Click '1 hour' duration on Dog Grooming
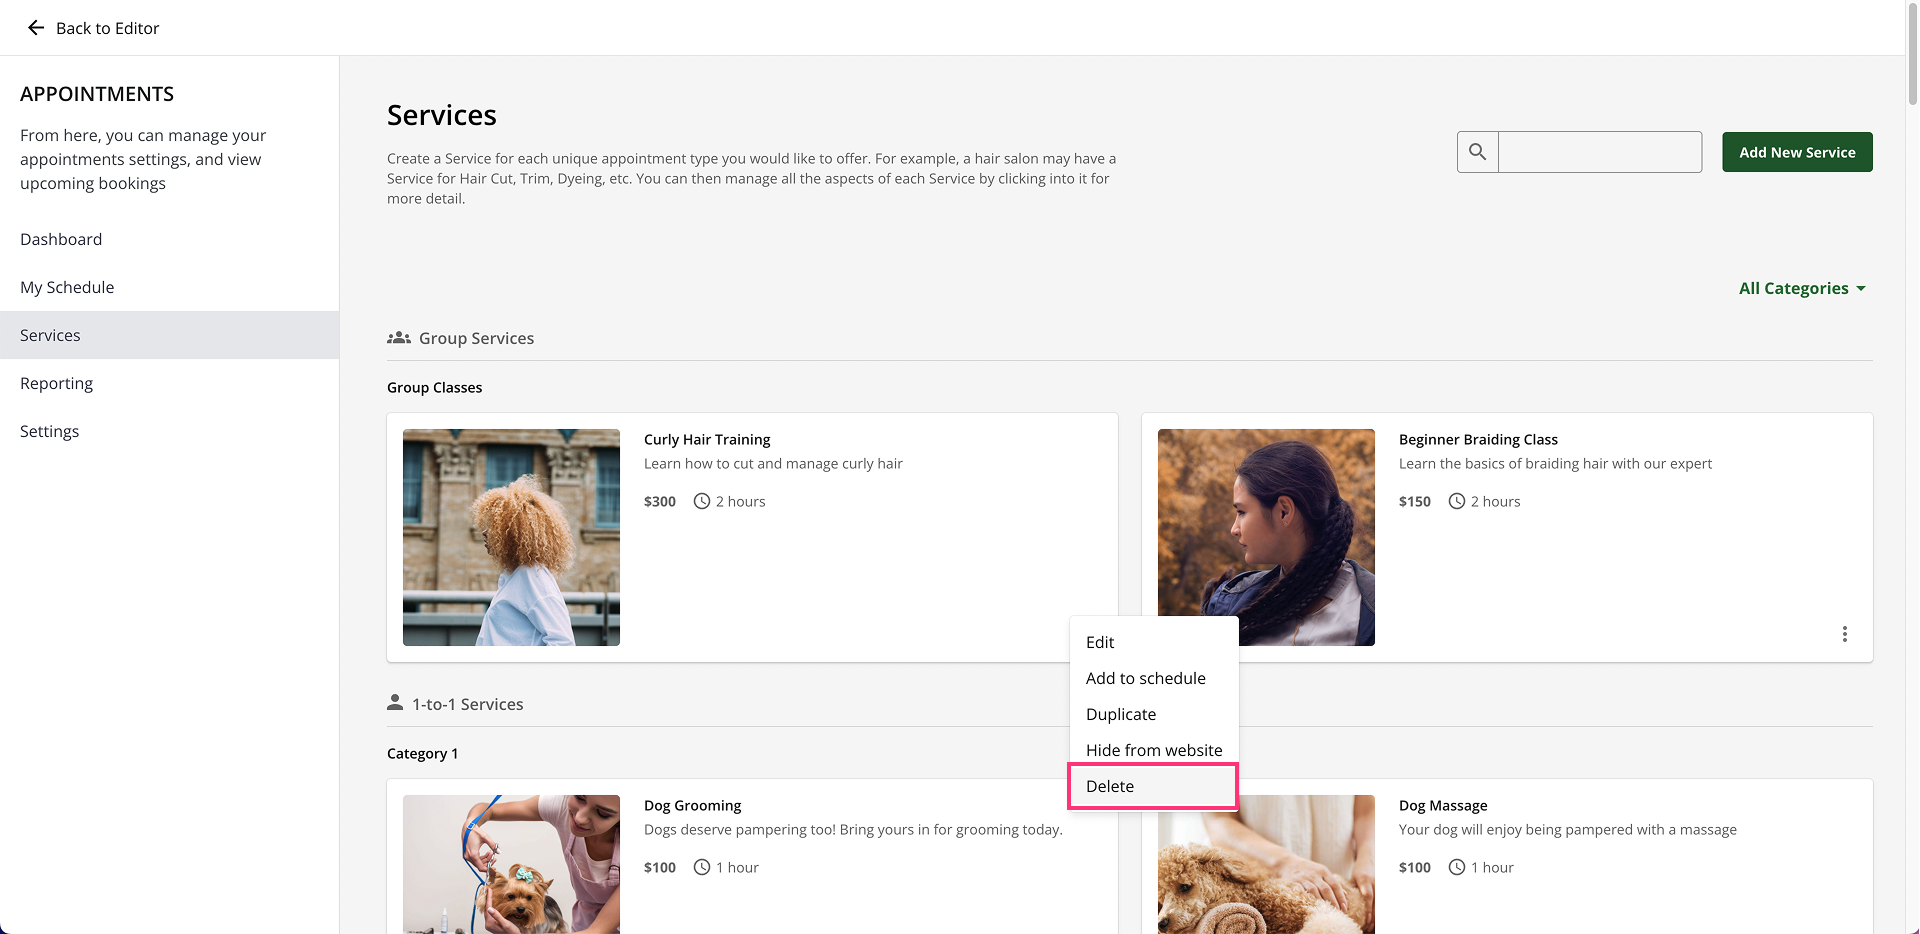1920x934 pixels. tap(737, 867)
